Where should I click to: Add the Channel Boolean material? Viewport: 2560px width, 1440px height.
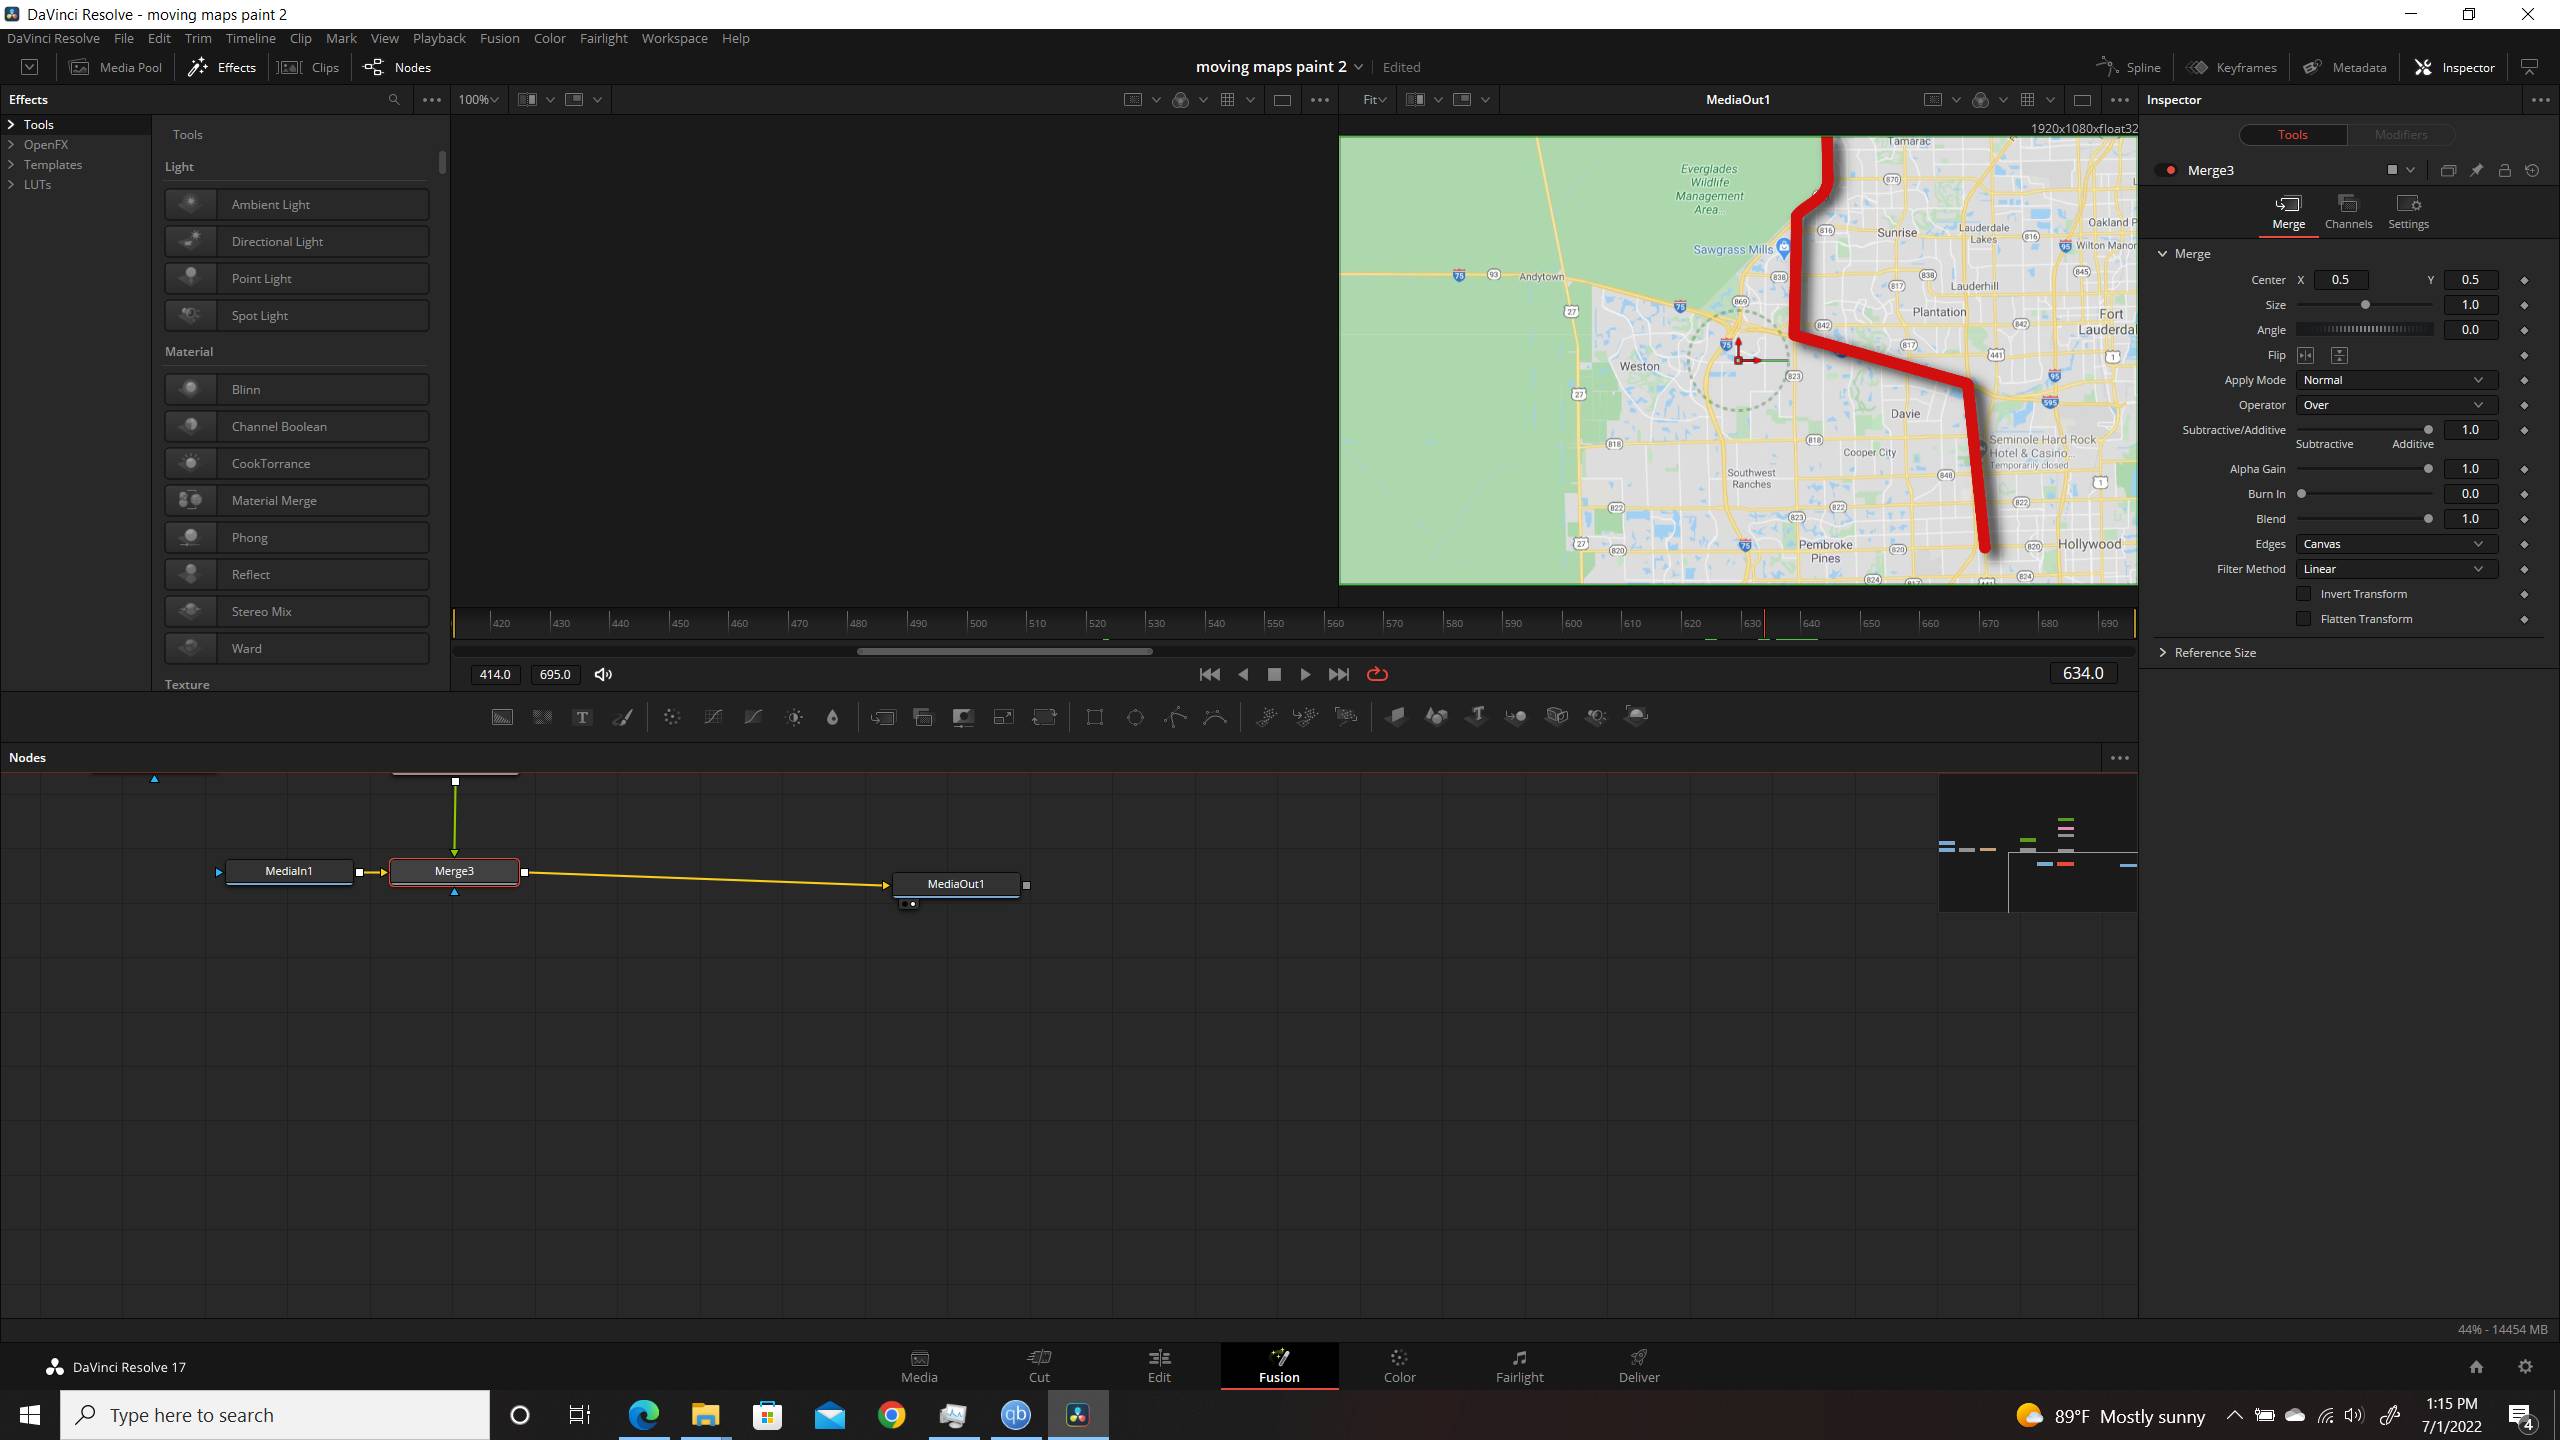coord(297,426)
